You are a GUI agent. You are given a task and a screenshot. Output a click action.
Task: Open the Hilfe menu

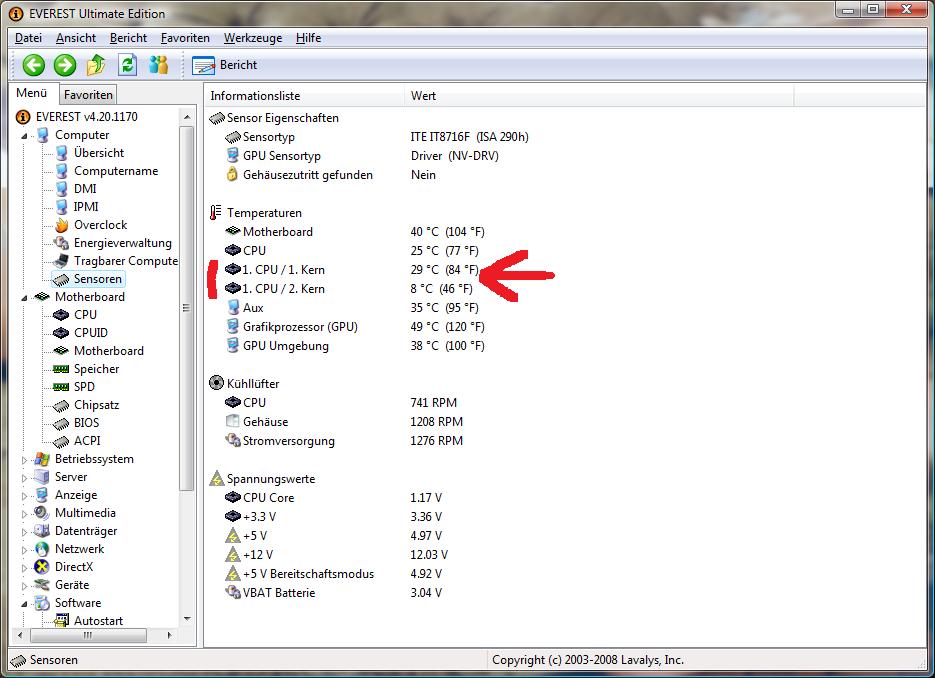308,38
